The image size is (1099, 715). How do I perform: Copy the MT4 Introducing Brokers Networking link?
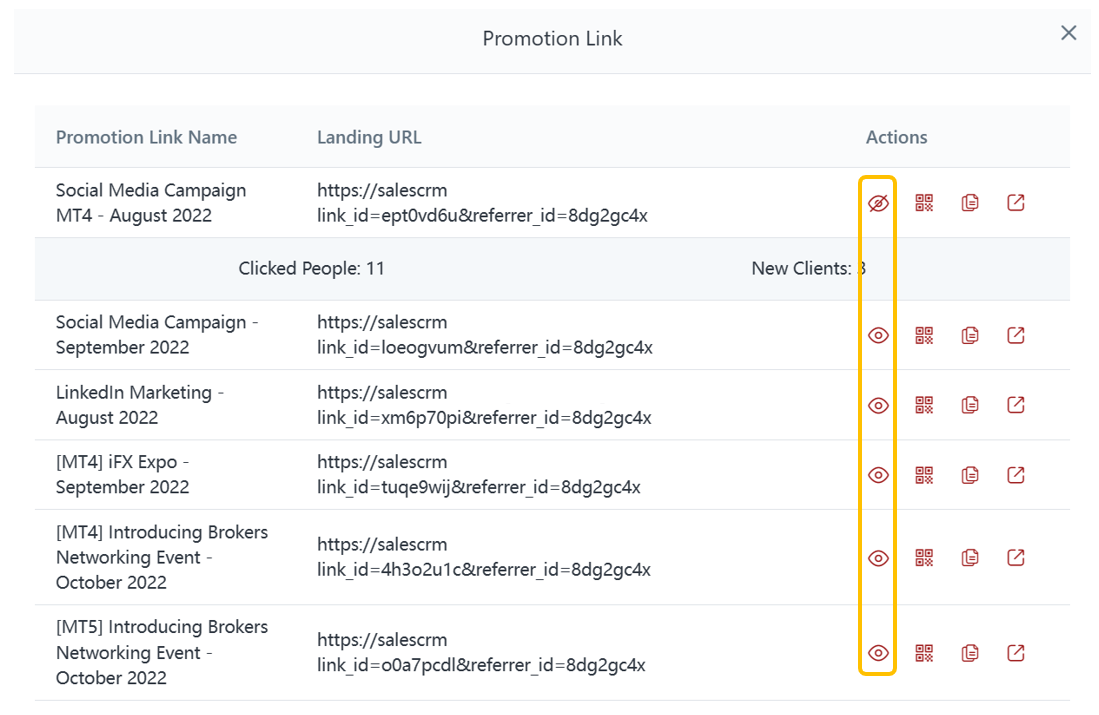point(970,557)
